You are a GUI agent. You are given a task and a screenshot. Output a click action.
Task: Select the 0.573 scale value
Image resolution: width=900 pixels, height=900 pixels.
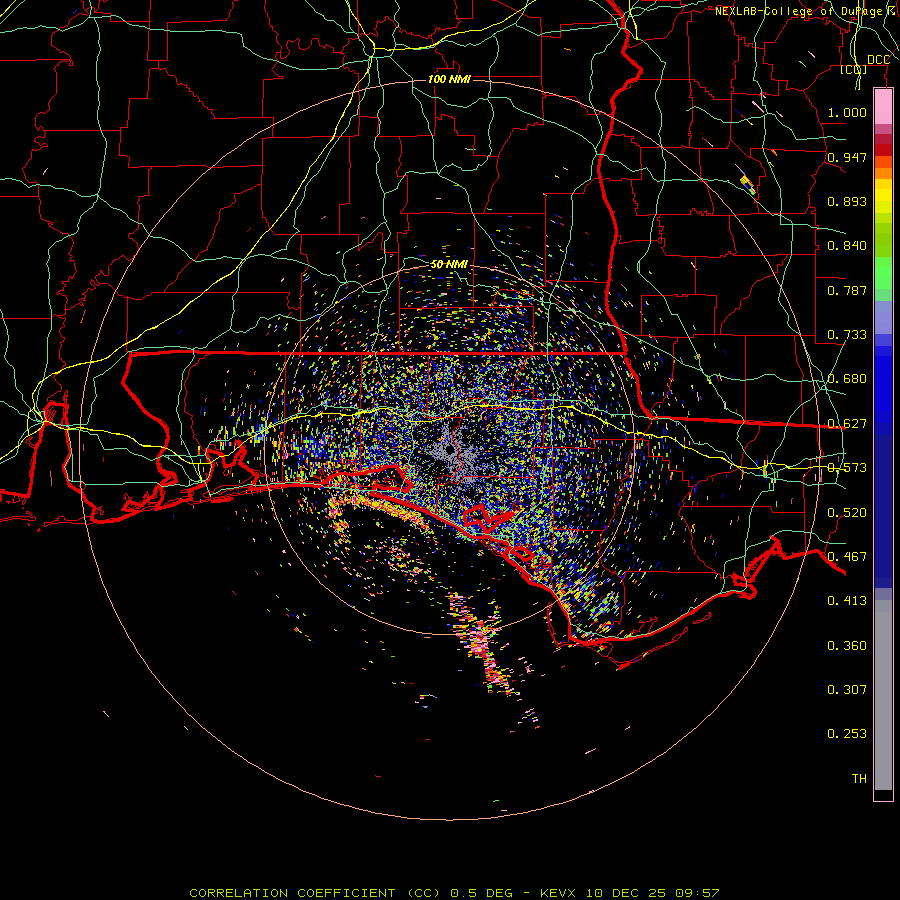(847, 468)
